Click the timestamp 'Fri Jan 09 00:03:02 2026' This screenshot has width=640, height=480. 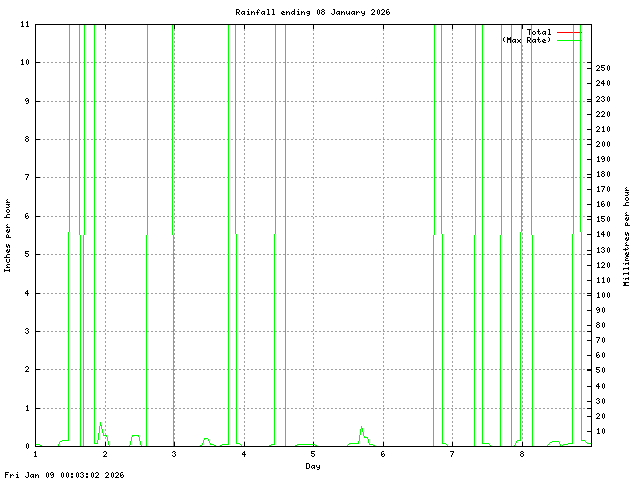[64, 475]
